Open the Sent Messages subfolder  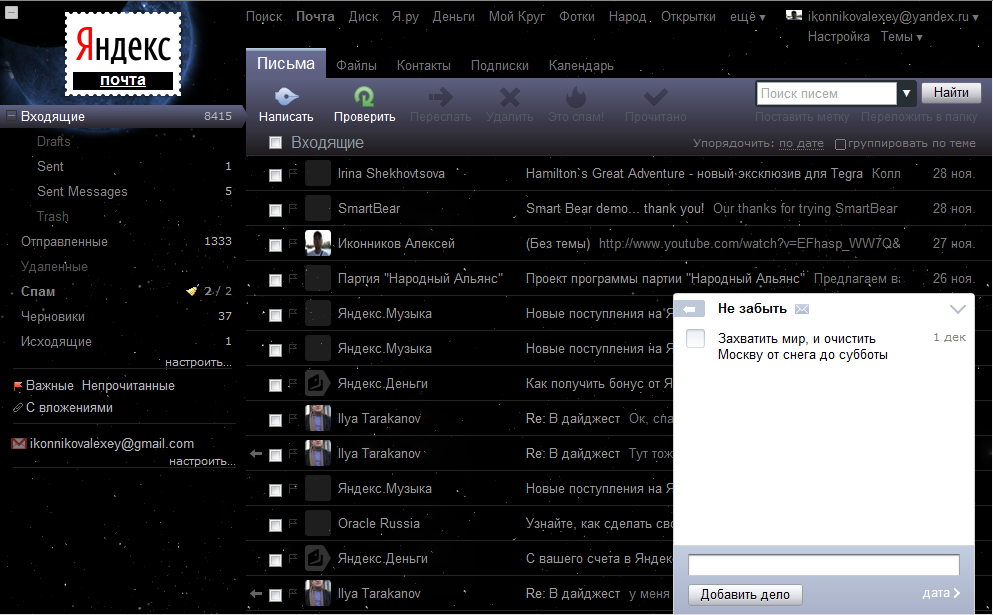coord(82,191)
